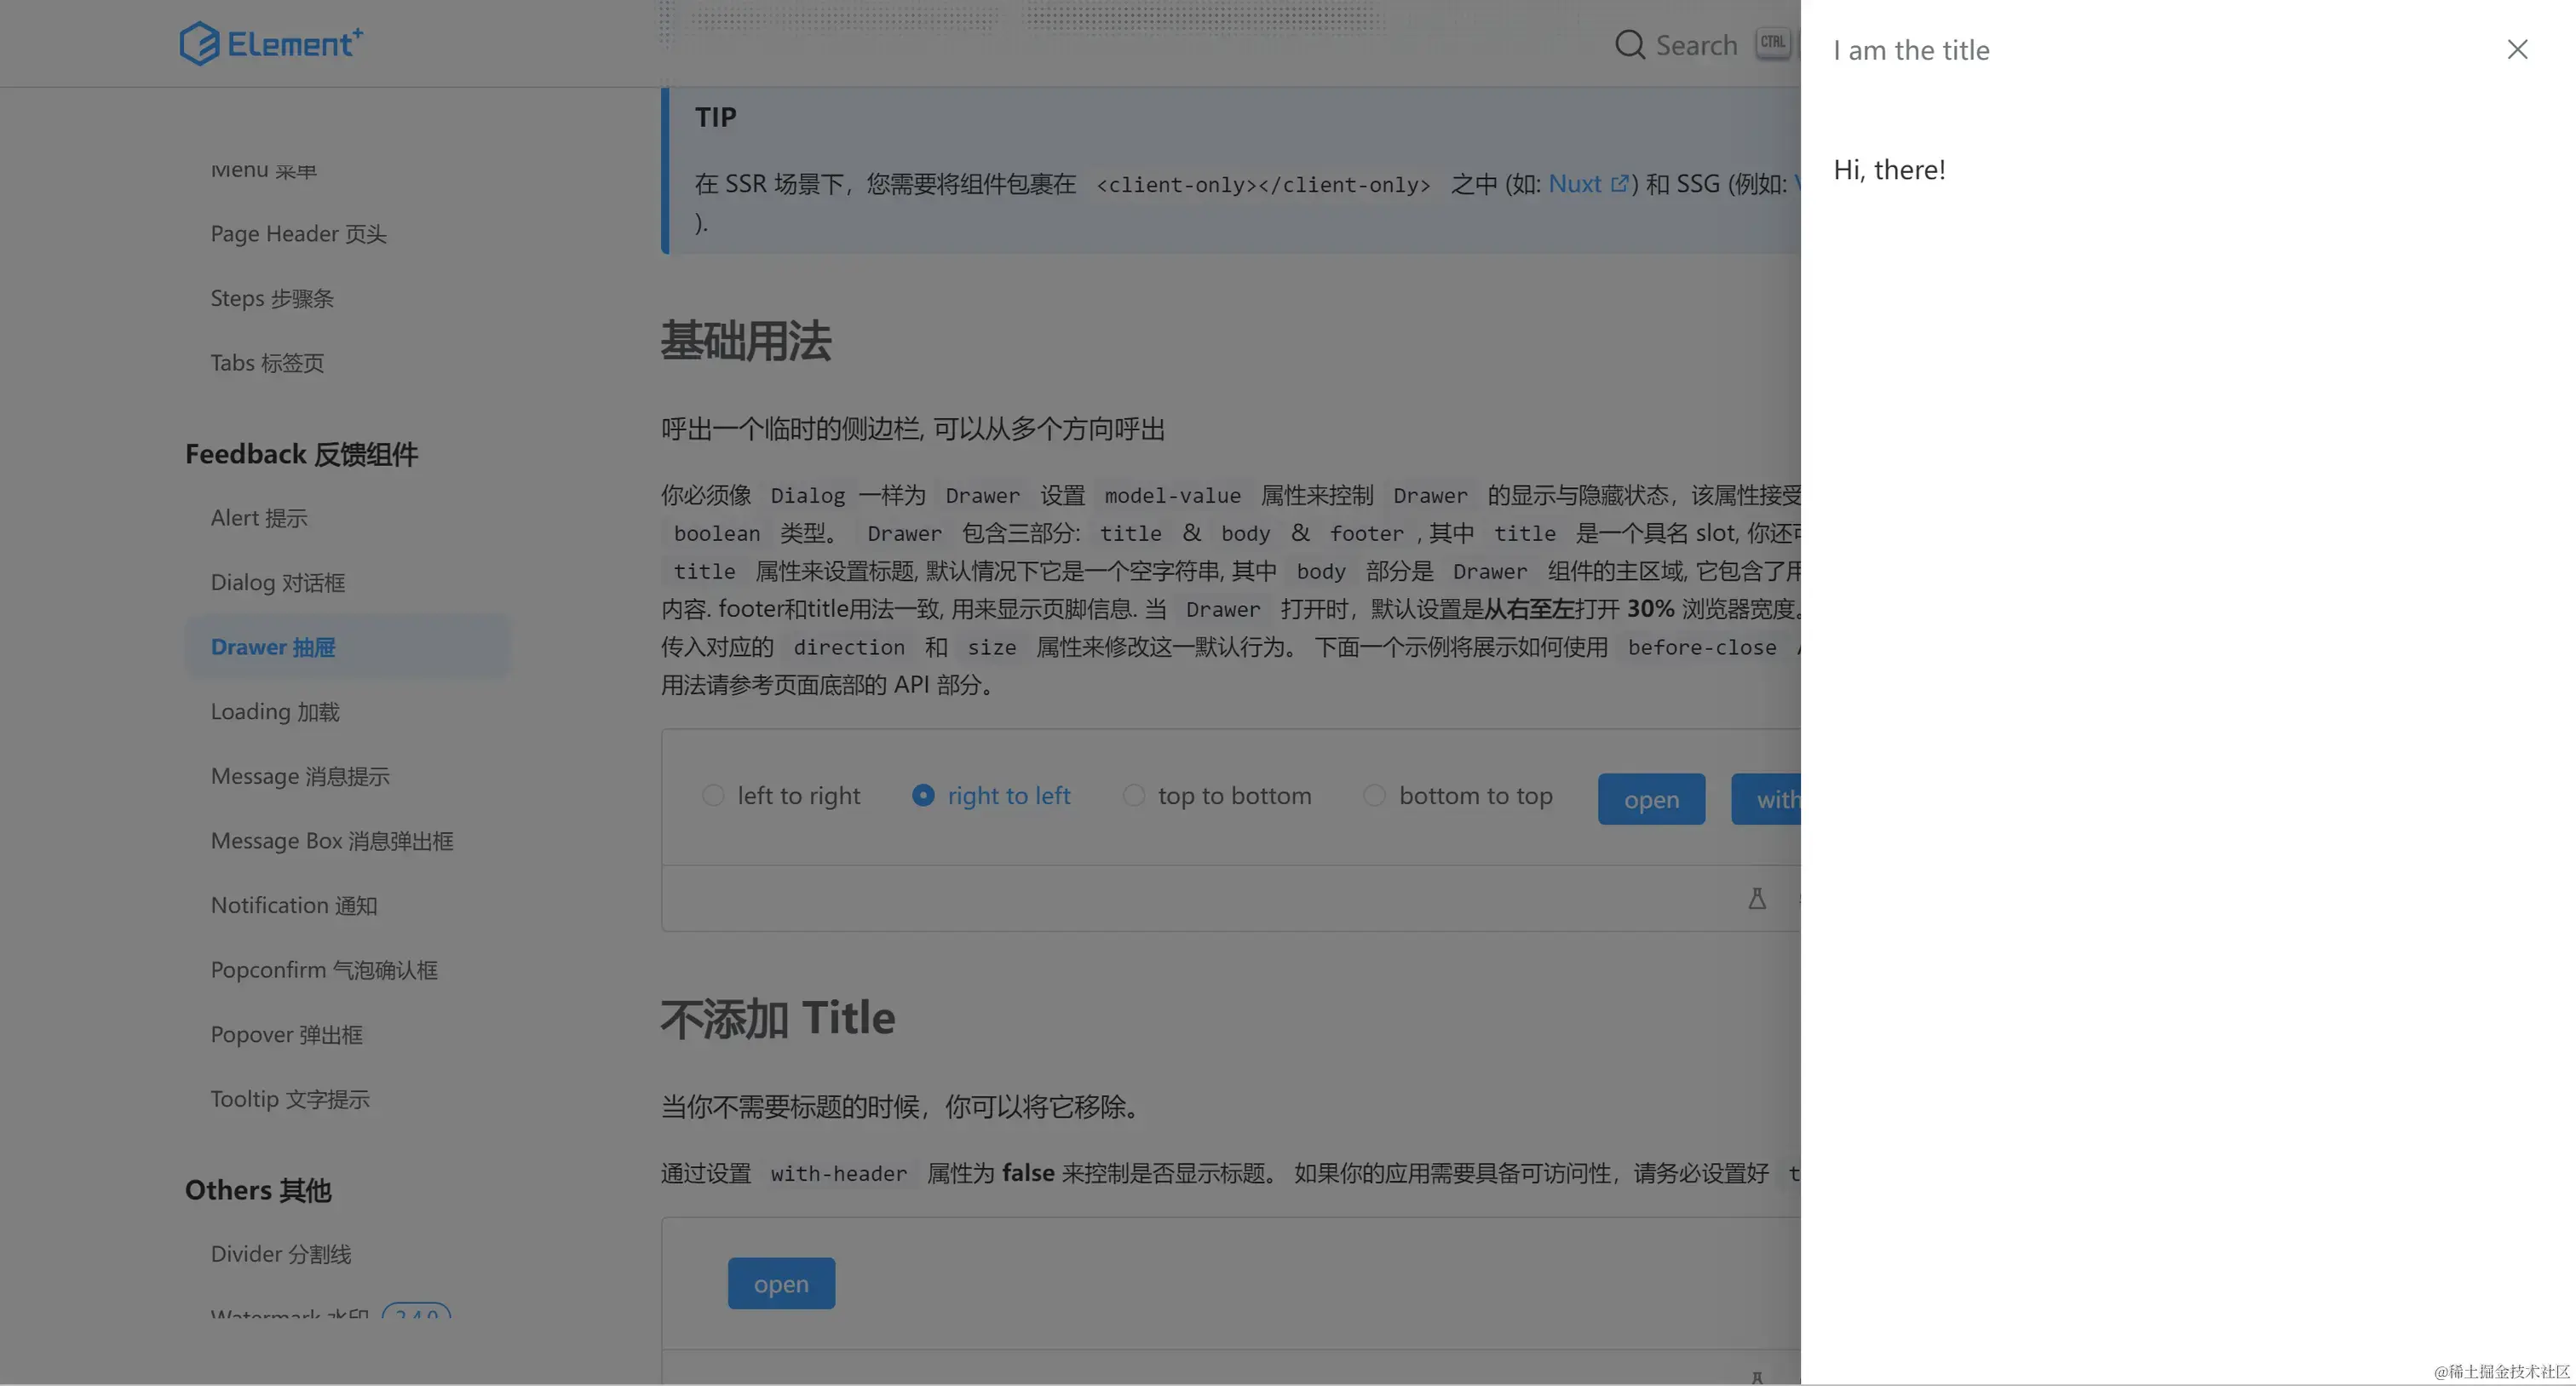Choose the 'top to bottom' direction radio

pyautogui.click(x=1133, y=795)
